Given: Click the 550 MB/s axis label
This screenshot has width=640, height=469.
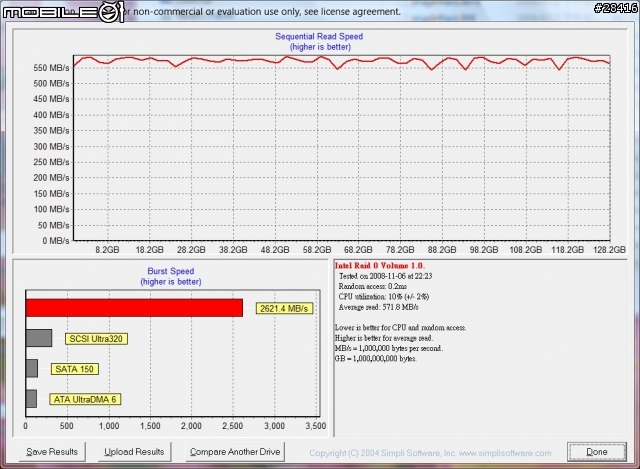Looking at the screenshot, I should point(51,68).
